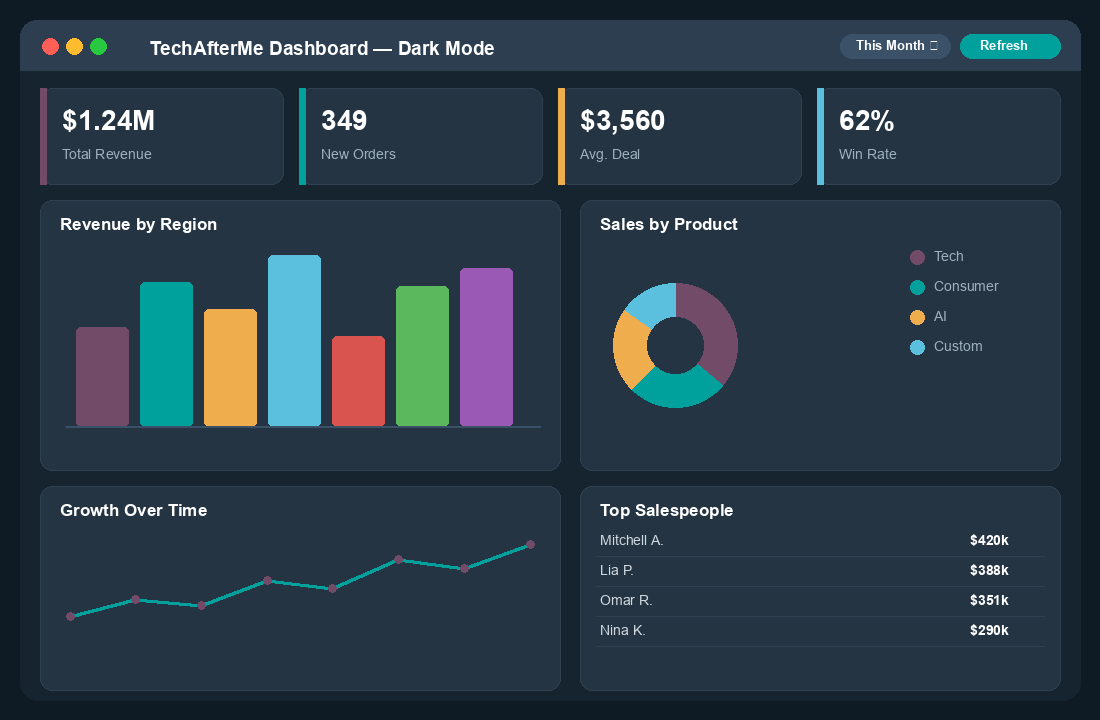Open the 62% Win Rate card
This screenshot has width=1100, height=720.
coord(939,137)
